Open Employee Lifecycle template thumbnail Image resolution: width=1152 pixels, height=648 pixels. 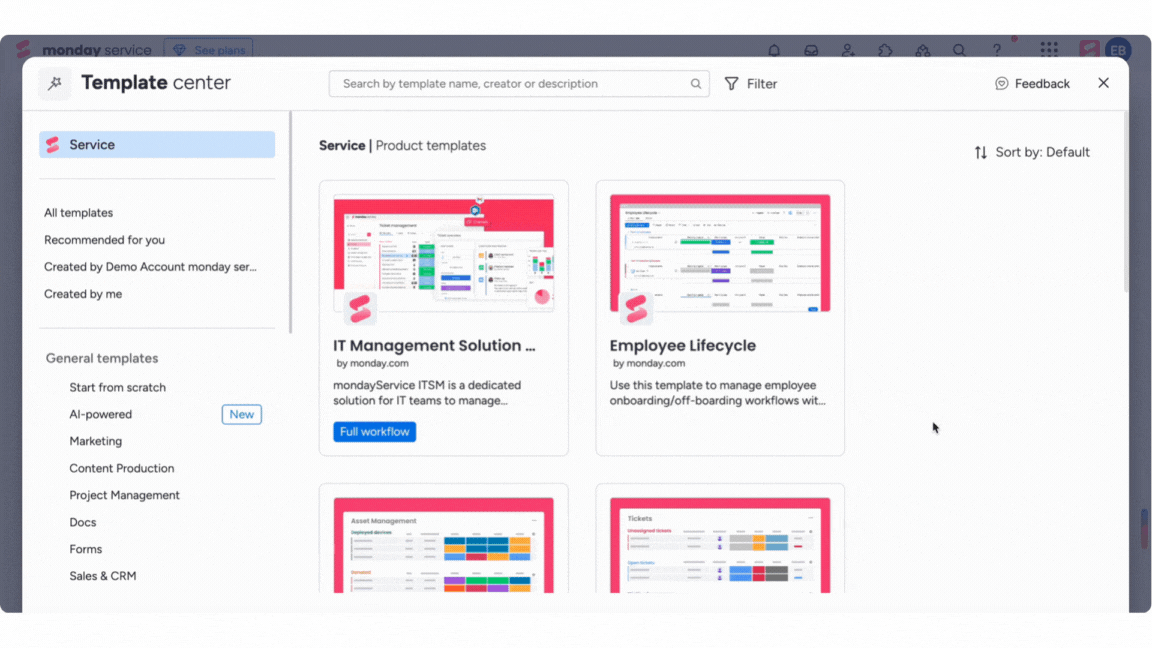click(720, 253)
